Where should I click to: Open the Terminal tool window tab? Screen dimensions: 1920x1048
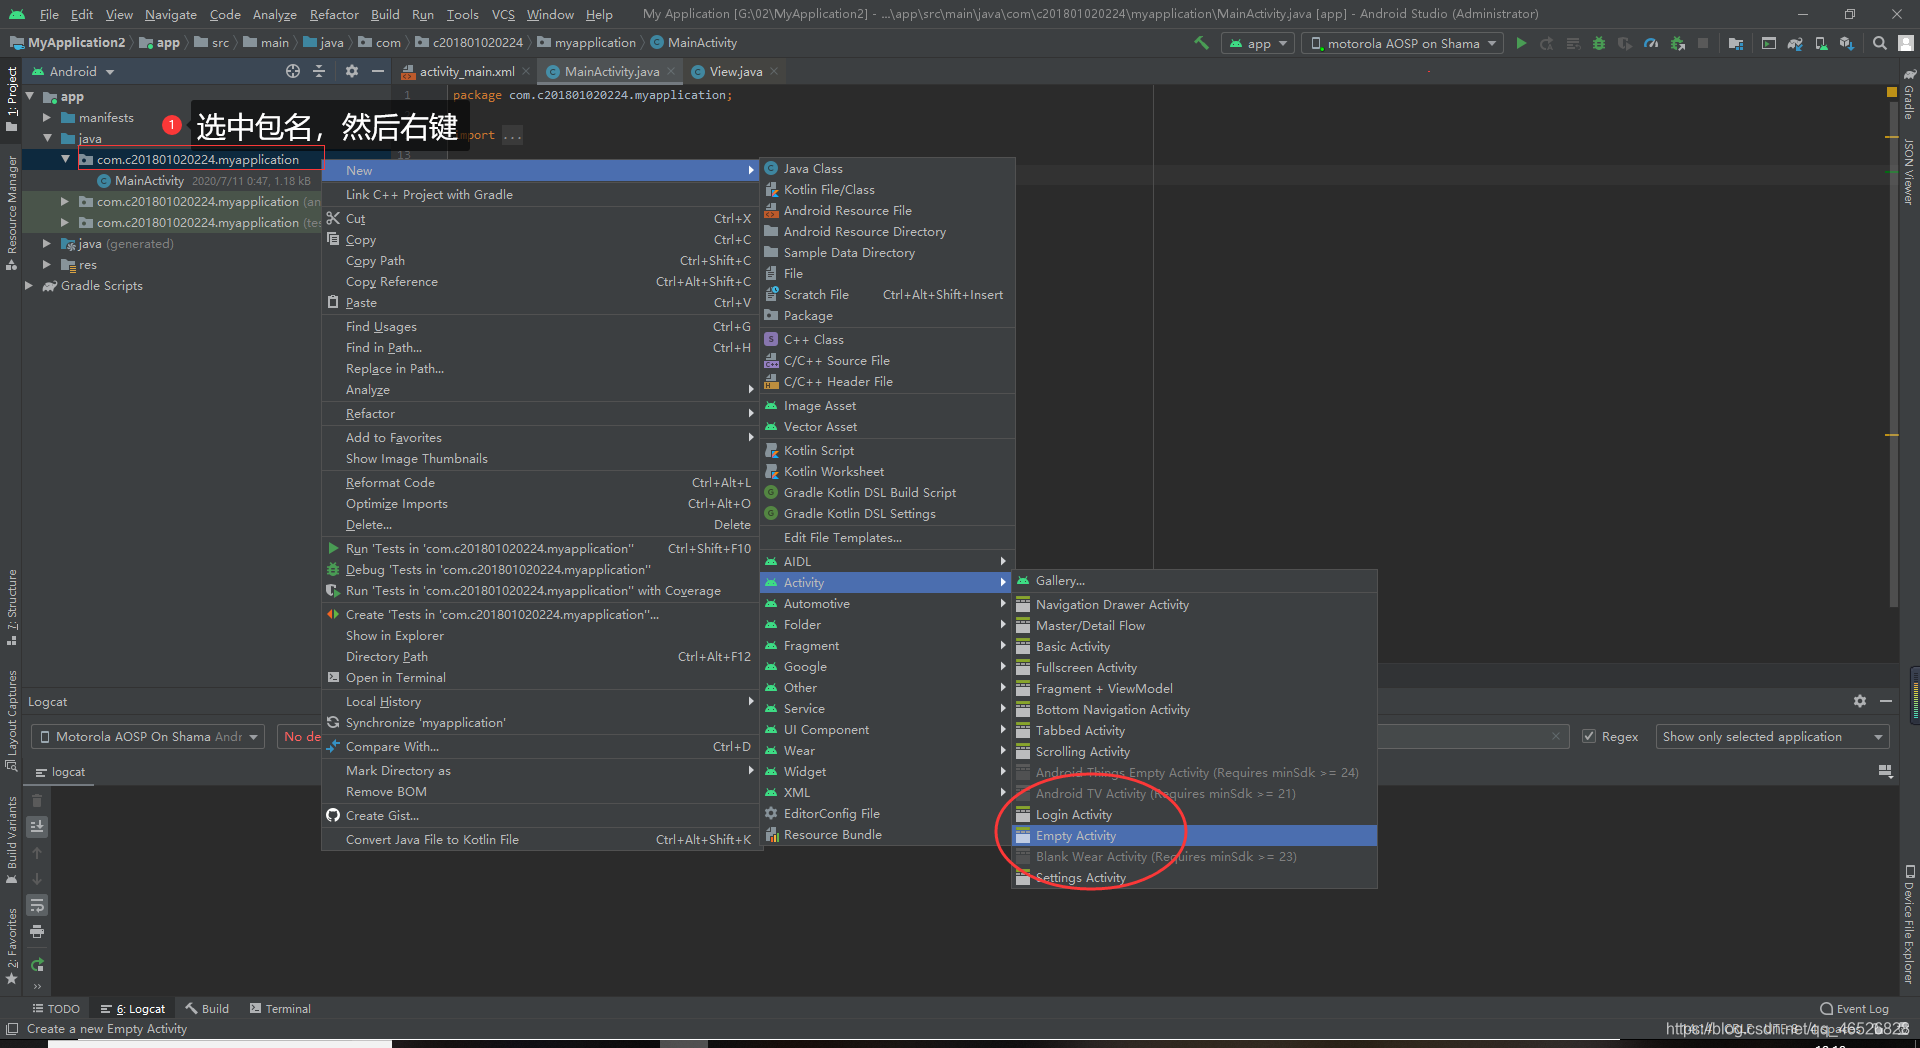tap(280, 1009)
